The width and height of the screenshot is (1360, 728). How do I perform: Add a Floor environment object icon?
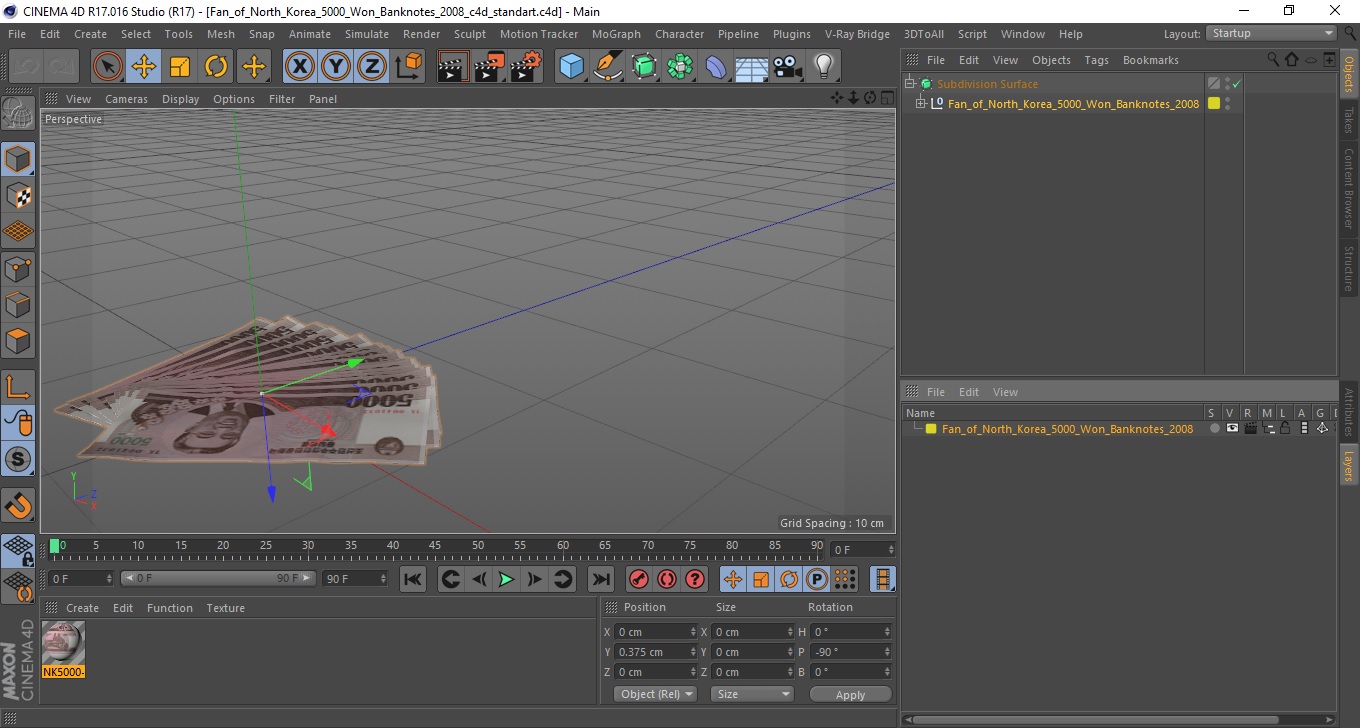pos(752,67)
